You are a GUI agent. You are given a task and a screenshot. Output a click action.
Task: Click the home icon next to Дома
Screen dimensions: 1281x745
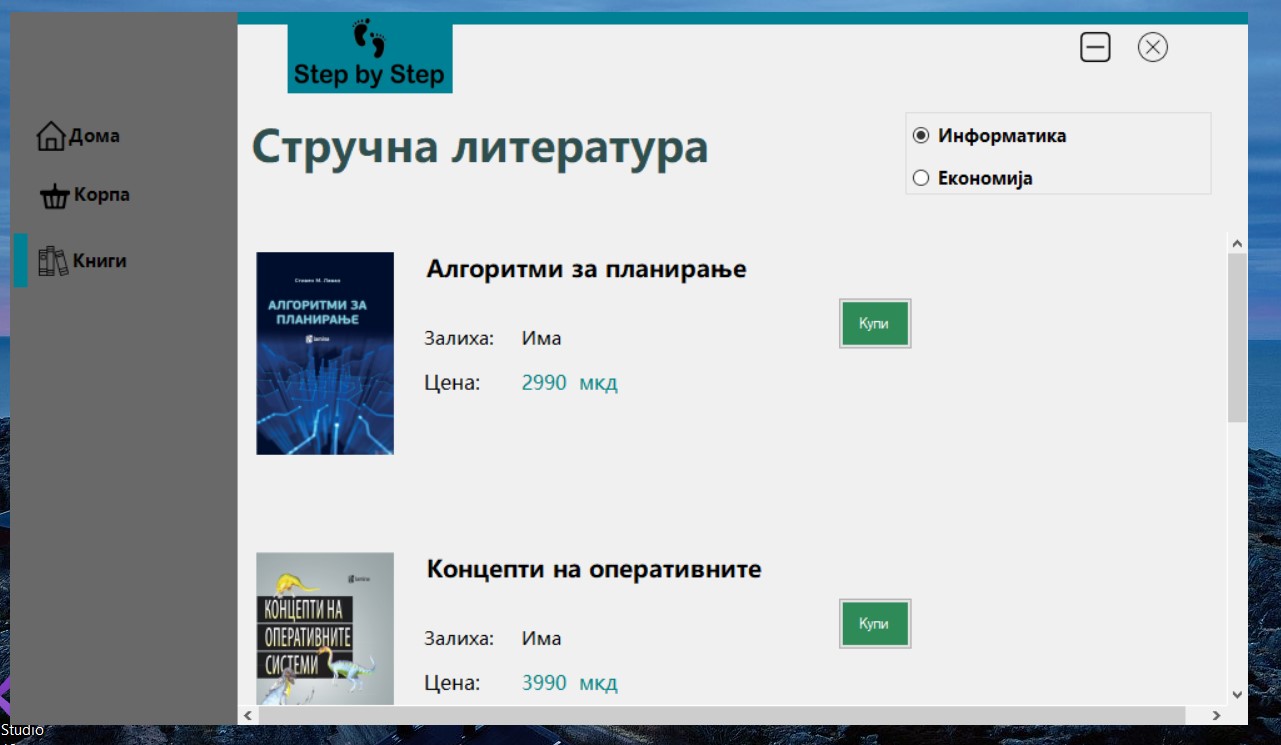(x=51, y=134)
